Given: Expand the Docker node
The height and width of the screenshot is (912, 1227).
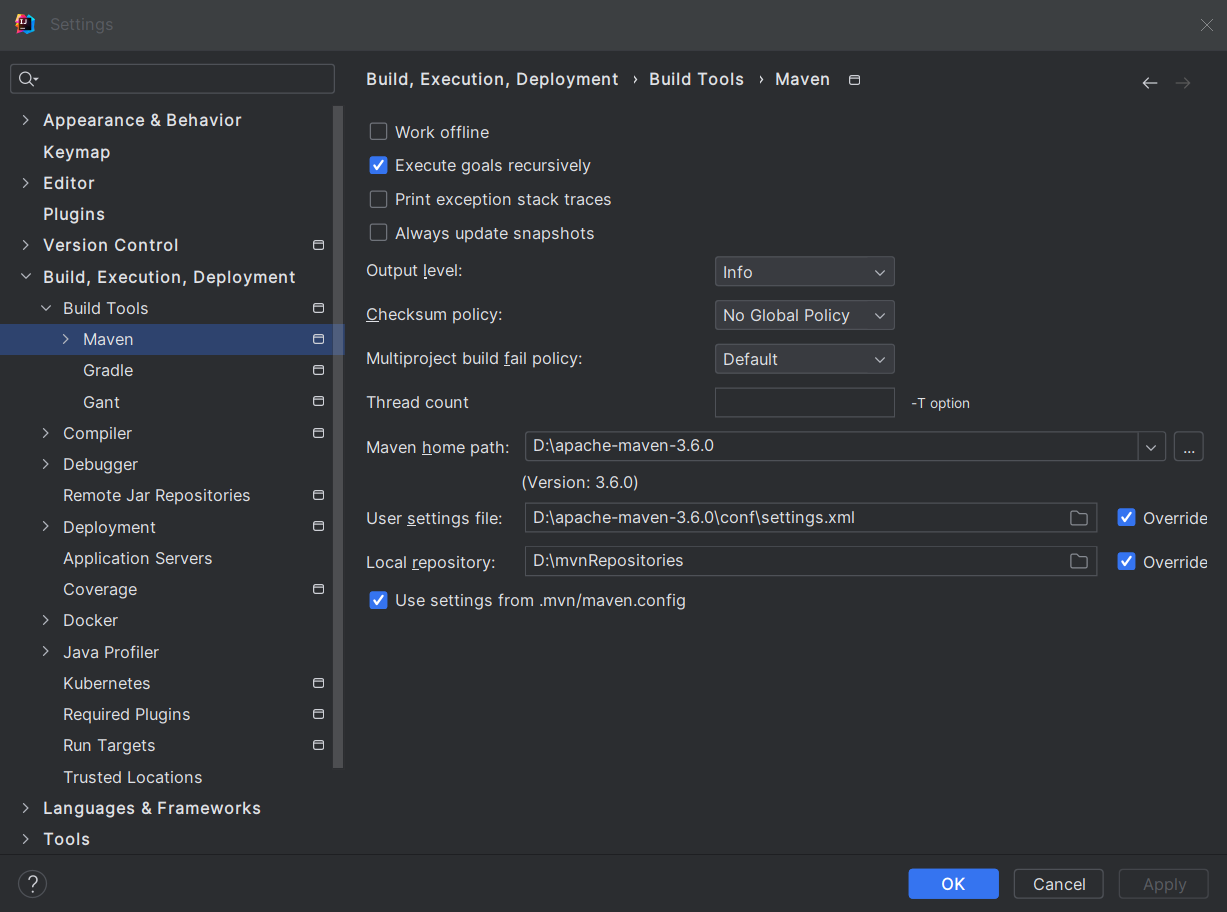Looking at the screenshot, I should click(x=46, y=620).
